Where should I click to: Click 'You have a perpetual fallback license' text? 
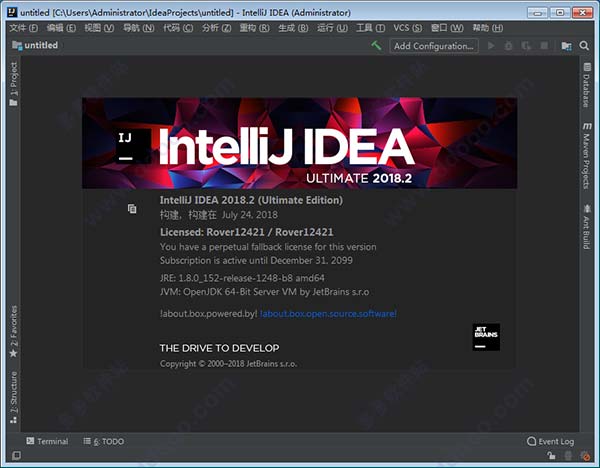tap(268, 247)
